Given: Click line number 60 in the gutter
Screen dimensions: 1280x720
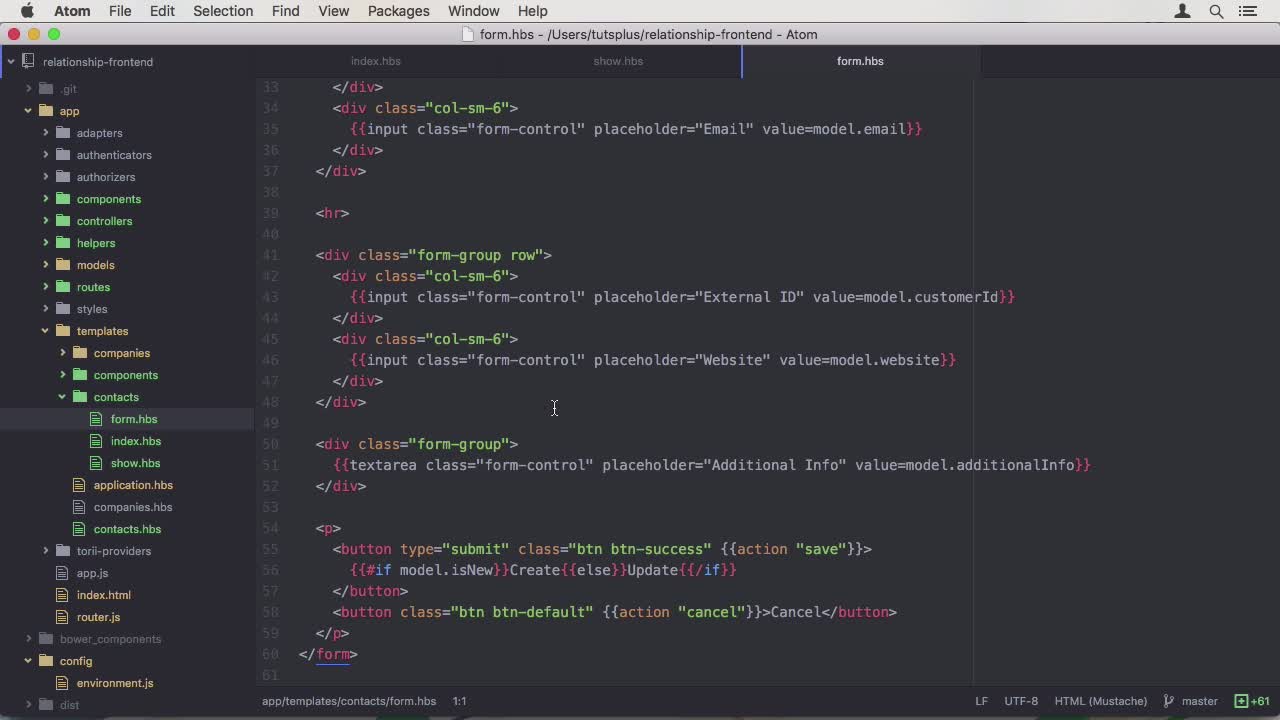Looking at the screenshot, I should (270, 654).
